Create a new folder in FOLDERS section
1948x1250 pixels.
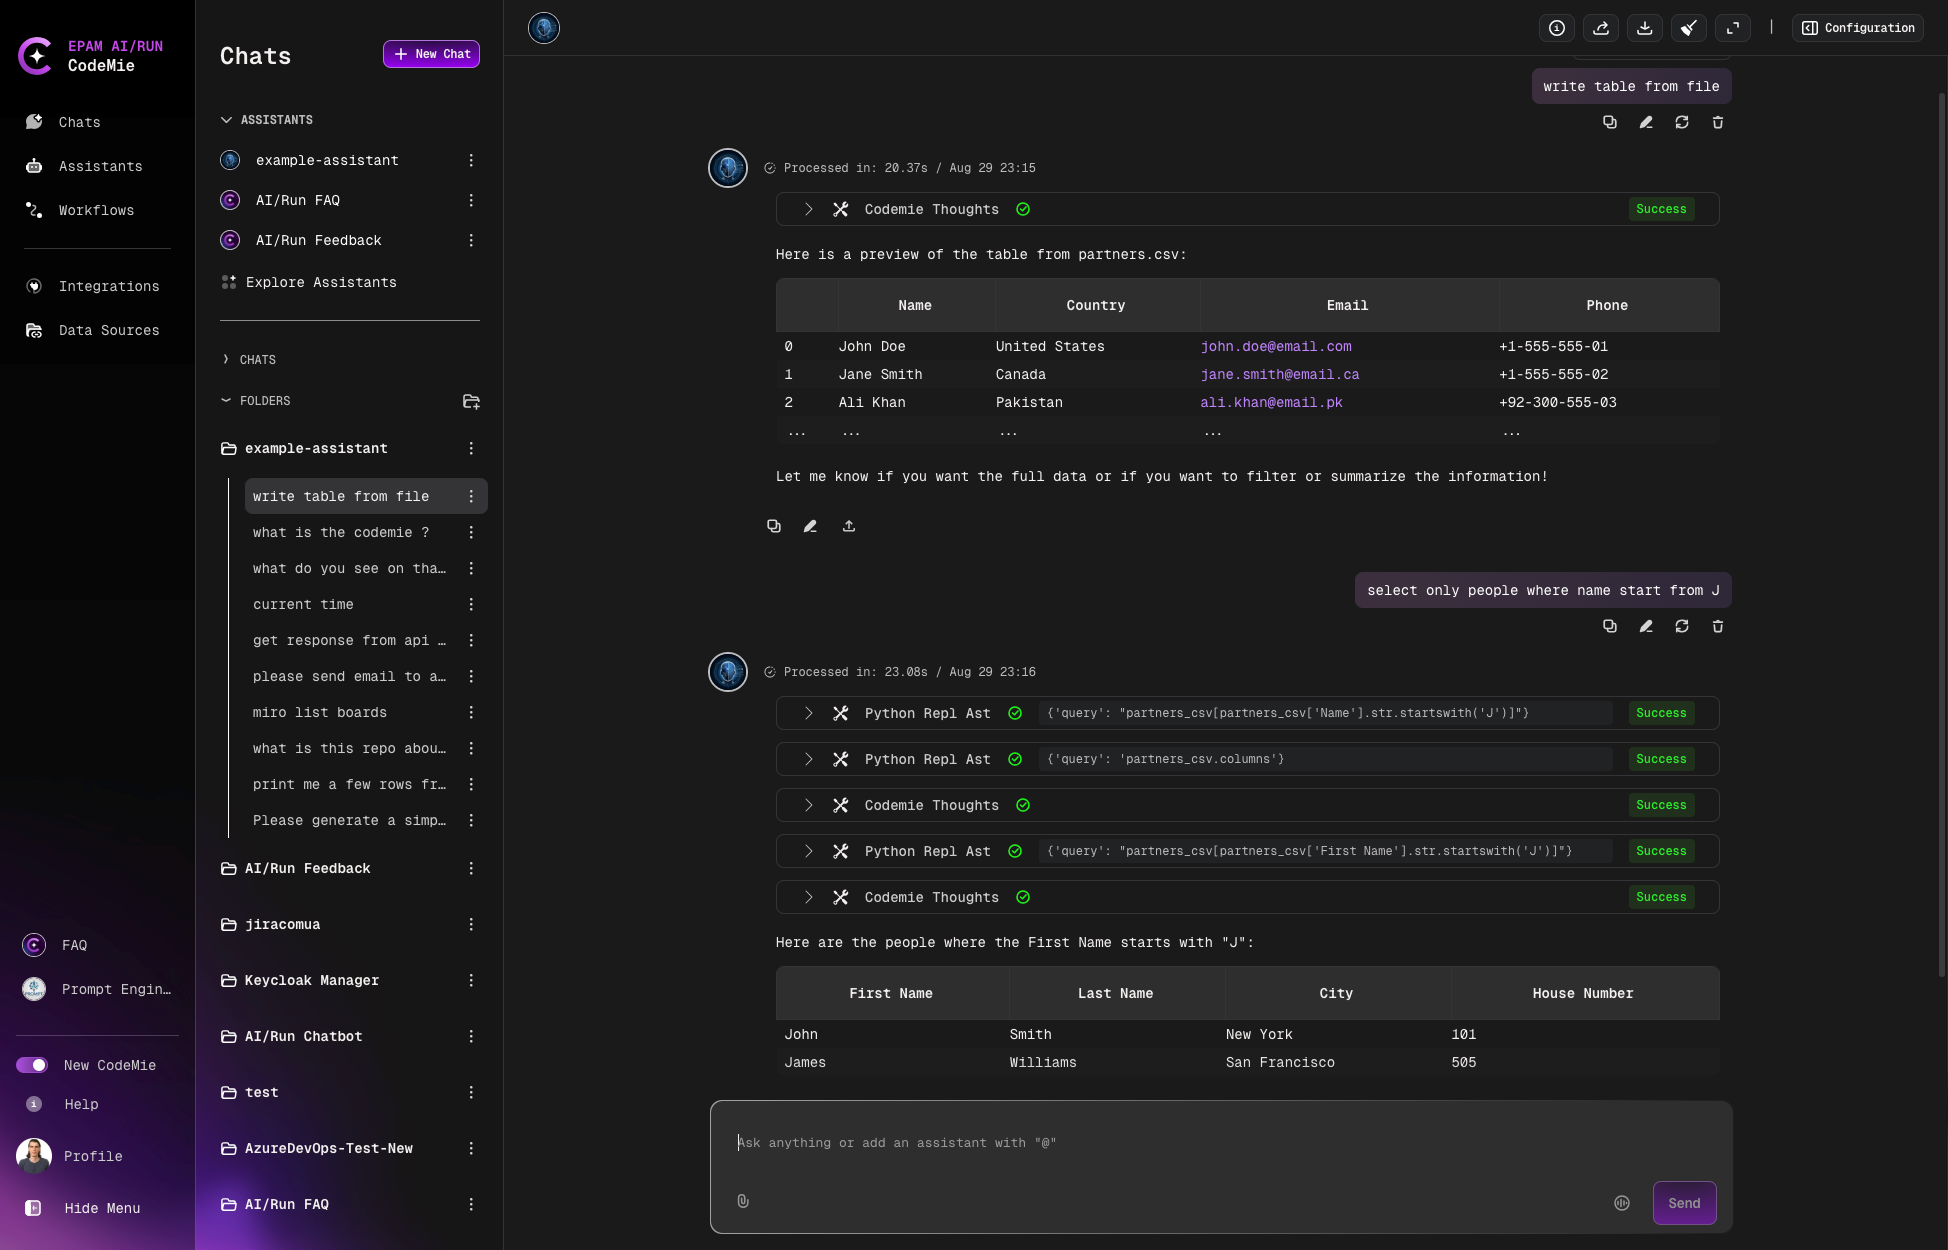click(x=471, y=401)
